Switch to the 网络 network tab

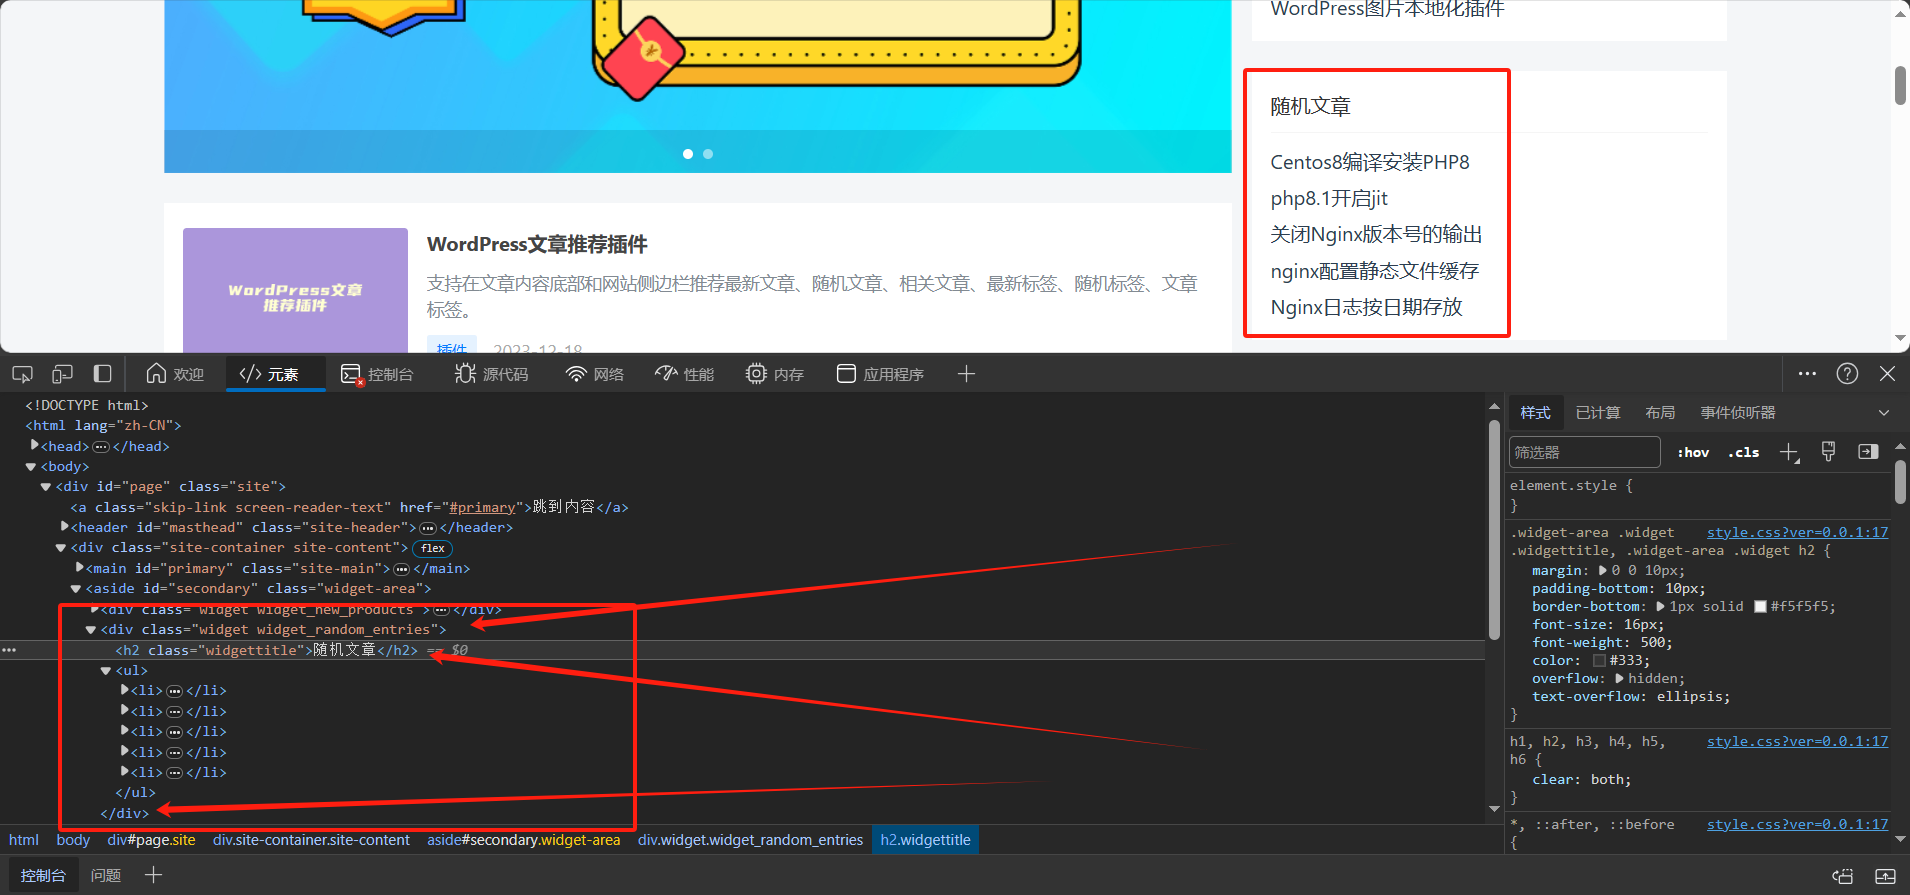[594, 374]
